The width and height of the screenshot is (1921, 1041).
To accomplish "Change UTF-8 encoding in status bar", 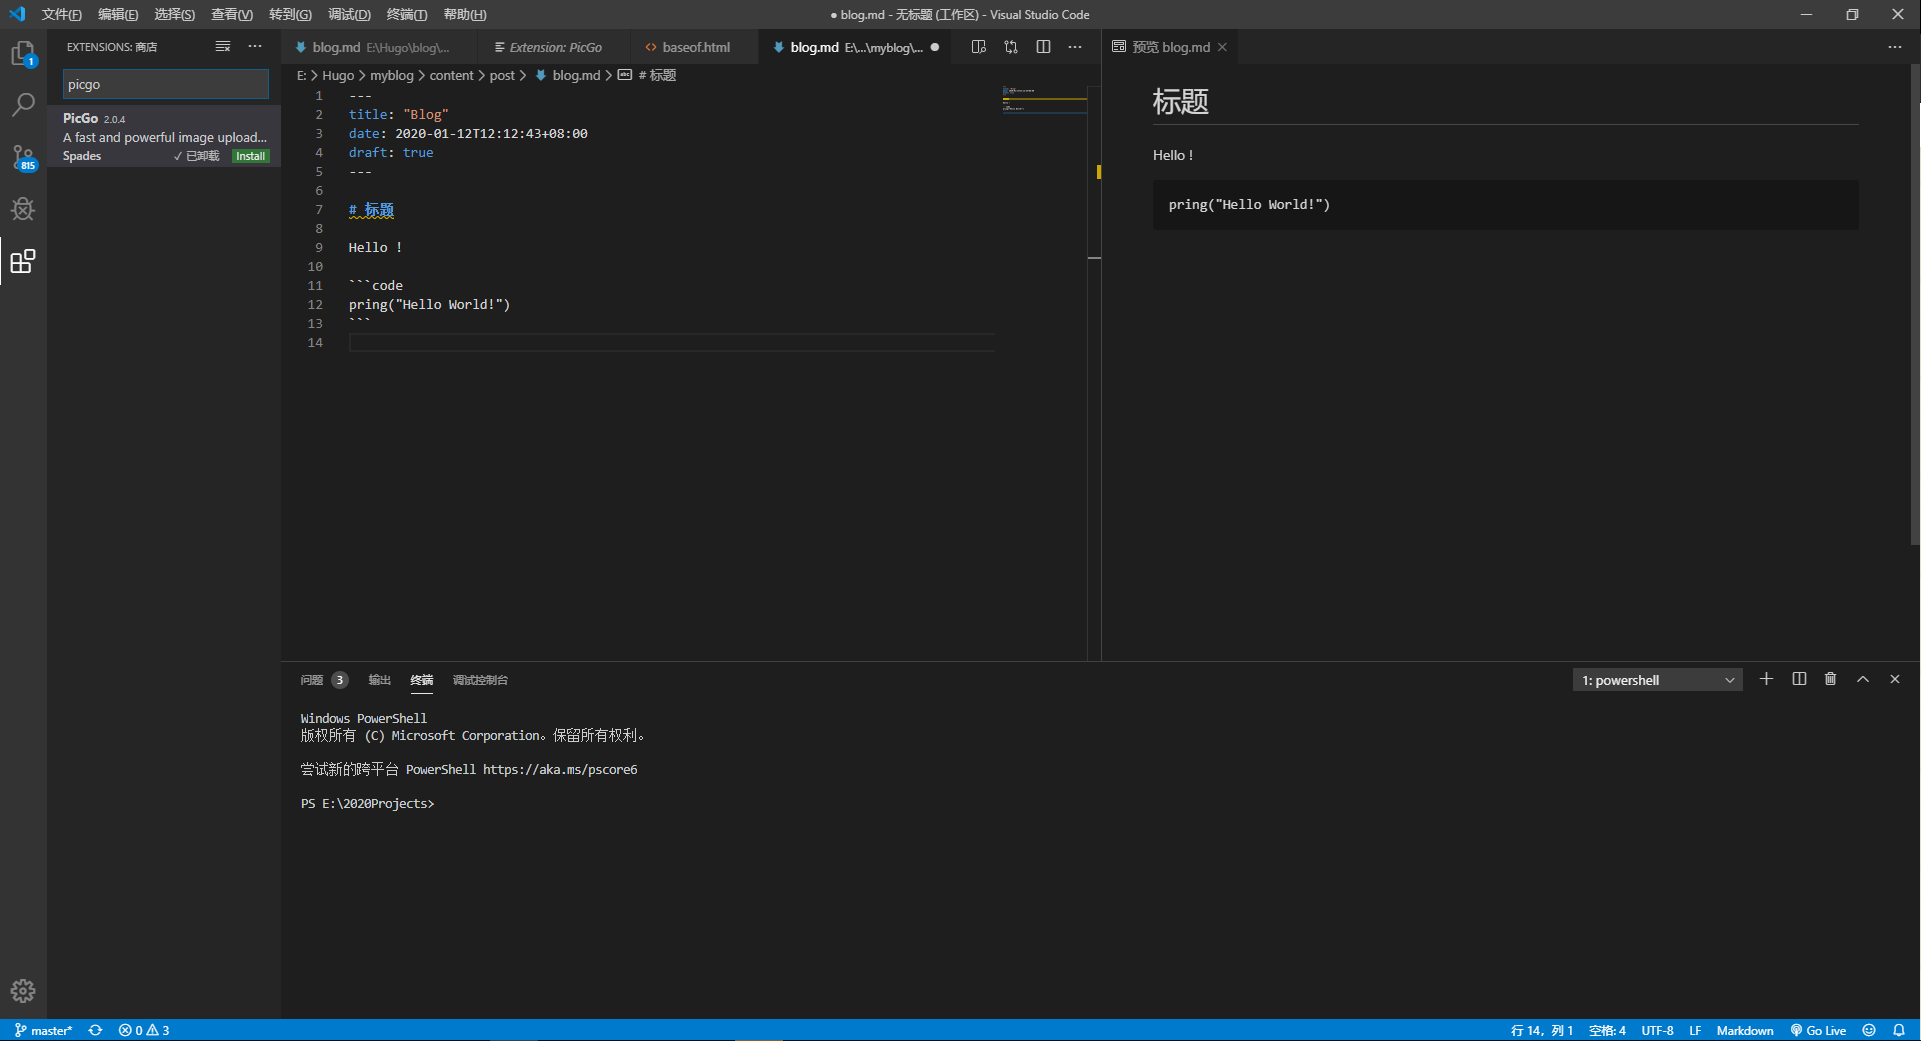I will [x=1657, y=1030].
